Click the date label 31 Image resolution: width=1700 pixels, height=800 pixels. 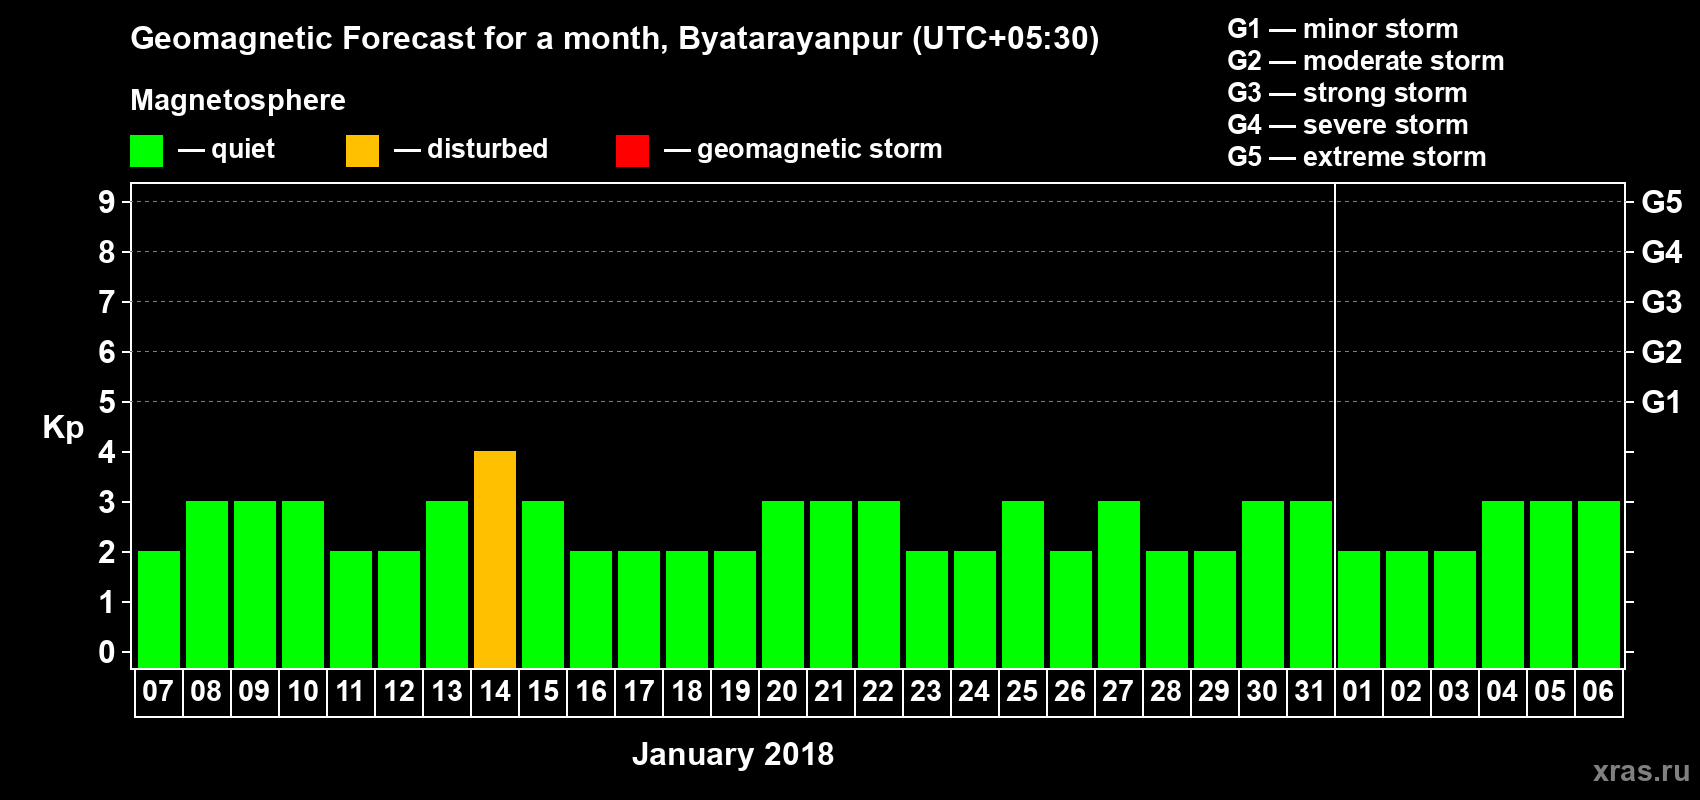tap(1310, 691)
